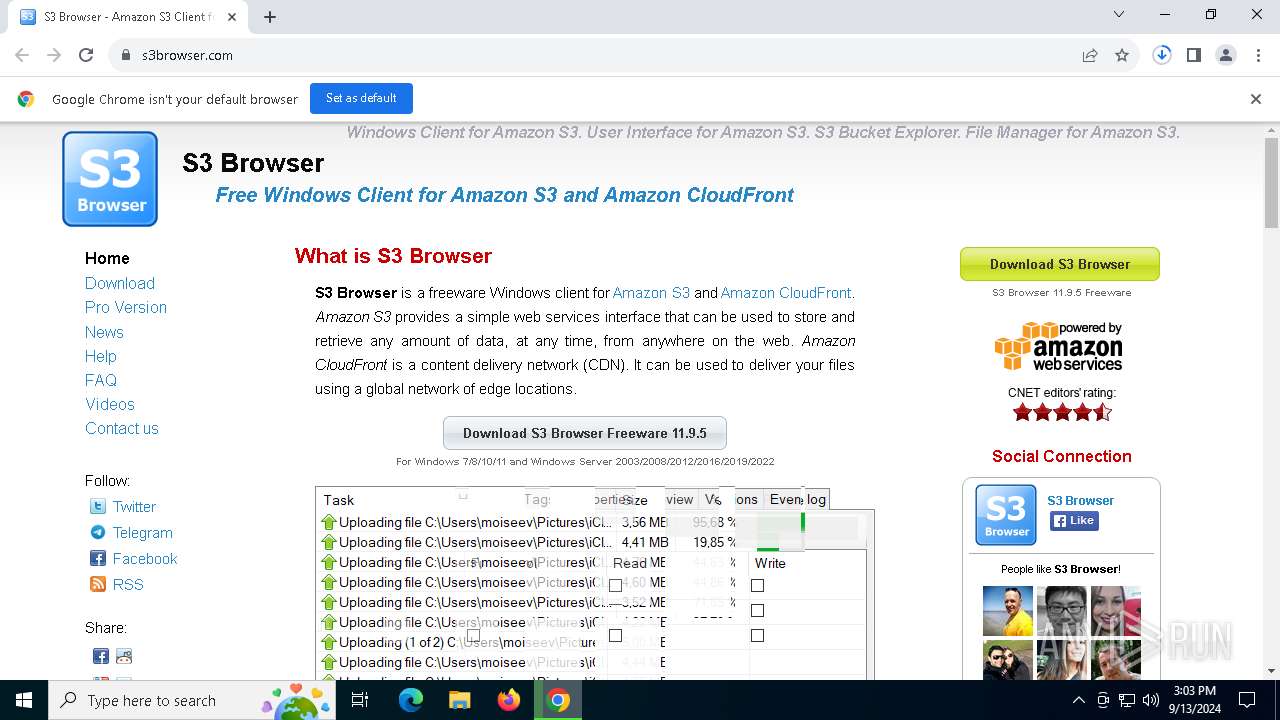
Task: Dismiss the default browser infobar
Action: (x=1256, y=99)
